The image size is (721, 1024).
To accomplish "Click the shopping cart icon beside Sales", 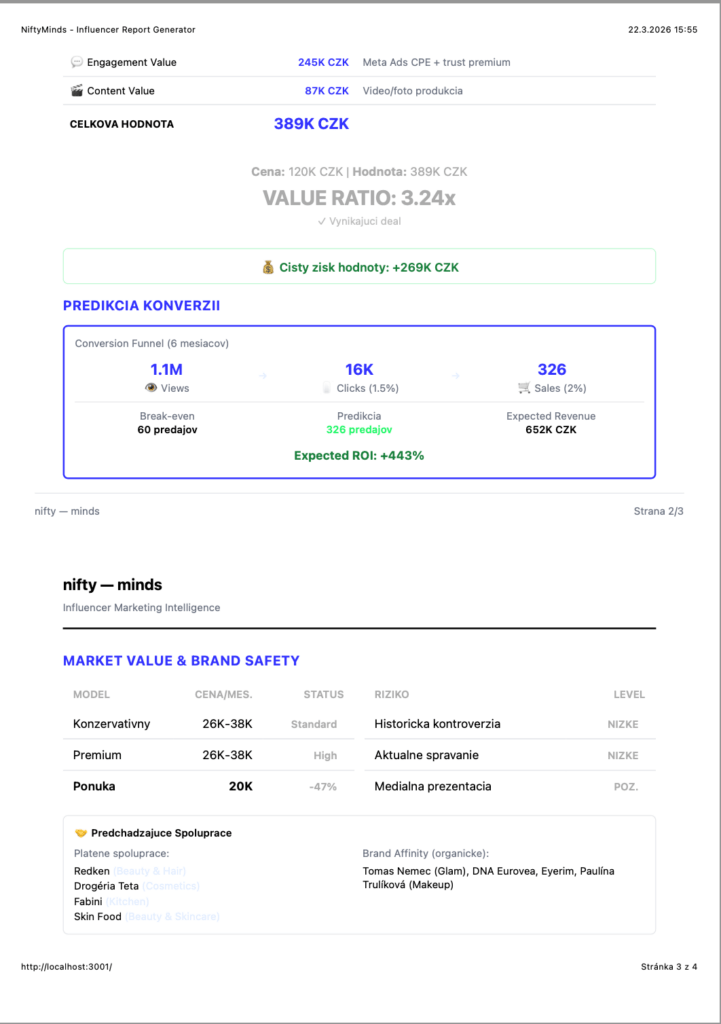I will coord(524,388).
